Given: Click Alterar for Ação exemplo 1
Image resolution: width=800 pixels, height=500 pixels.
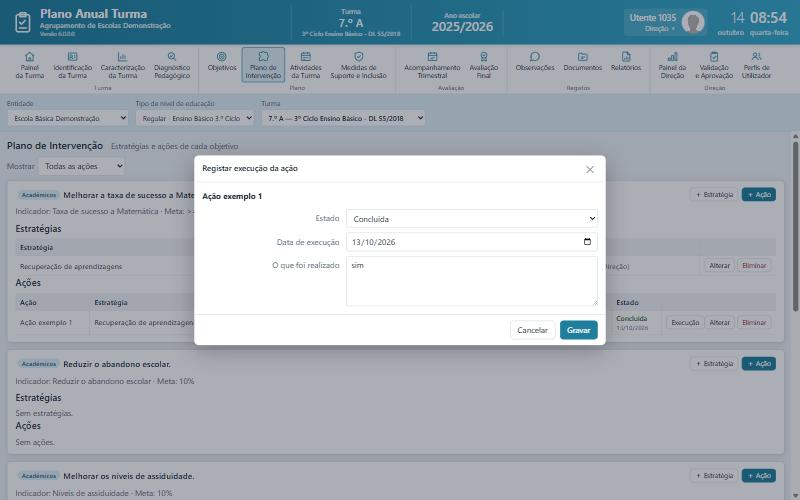Looking at the screenshot, I should tap(719, 322).
